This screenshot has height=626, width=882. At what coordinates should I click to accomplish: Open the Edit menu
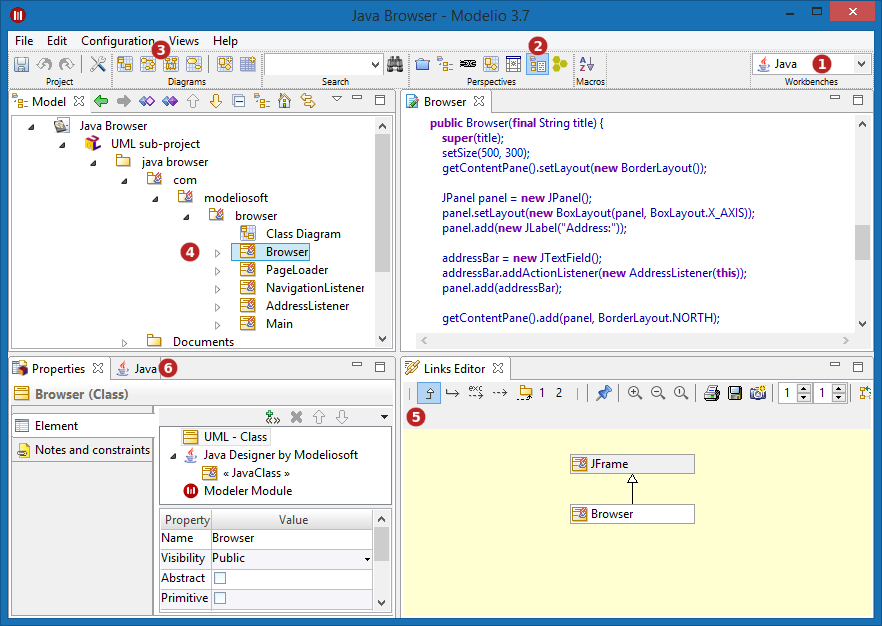pyautogui.click(x=57, y=40)
